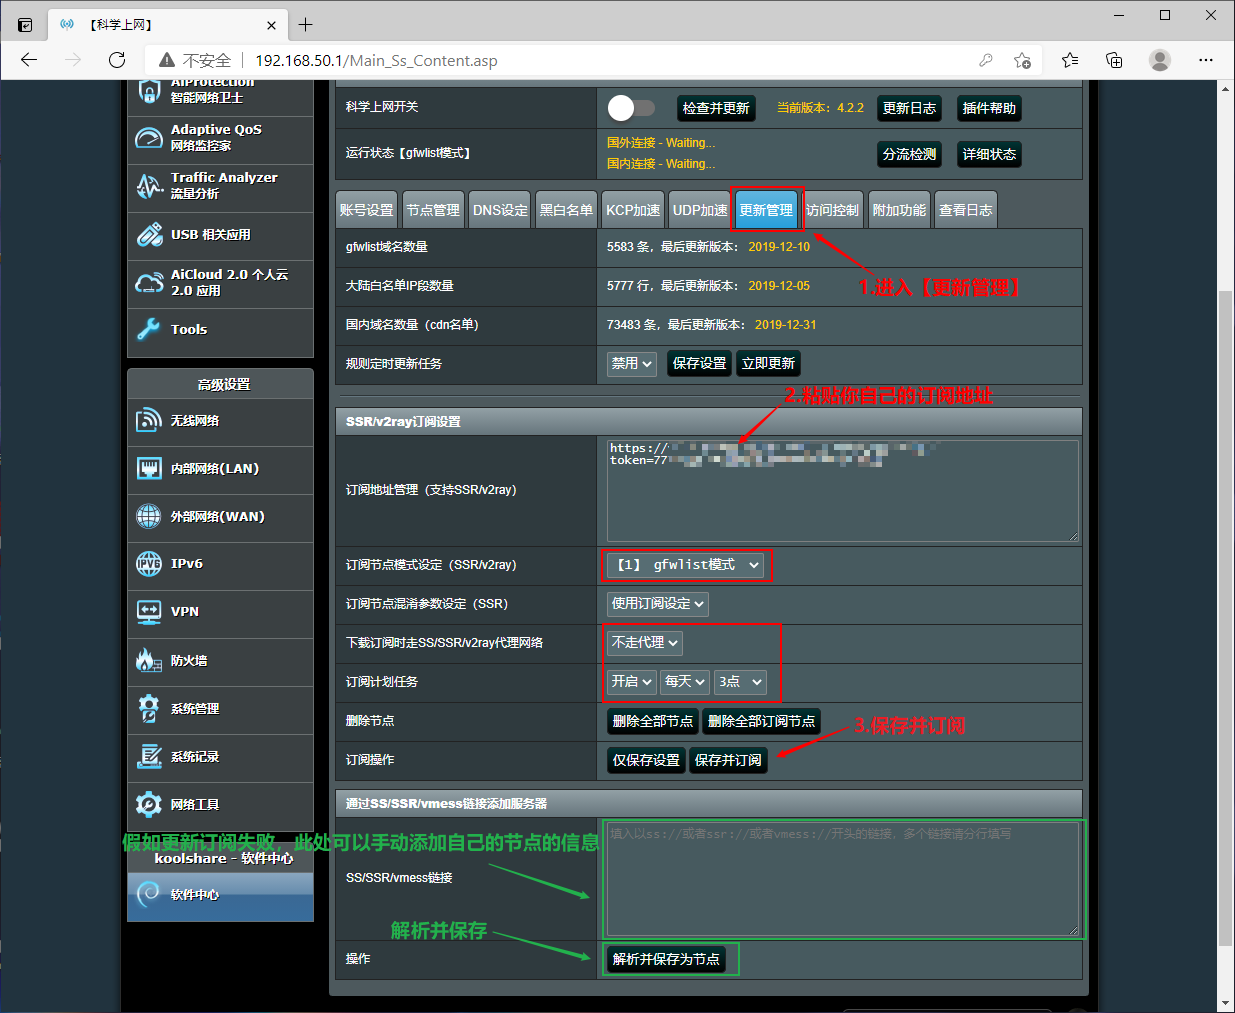
Task: Switch to the 节点管理 tab
Action: pyautogui.click(x=433, y=210)
